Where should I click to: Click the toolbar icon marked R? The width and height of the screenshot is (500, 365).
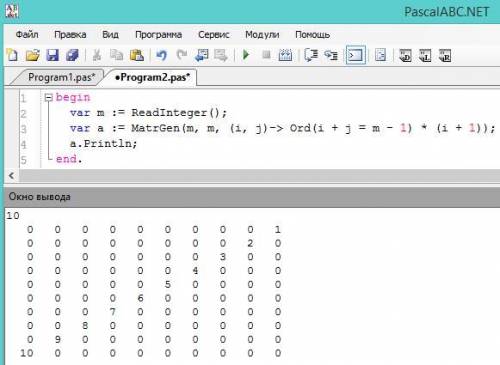445,55
